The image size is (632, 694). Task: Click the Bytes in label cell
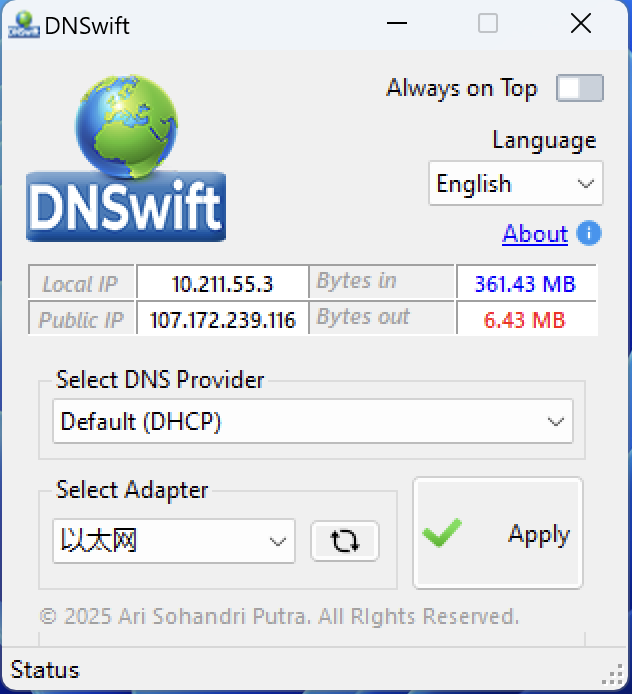tap(382, 281)
